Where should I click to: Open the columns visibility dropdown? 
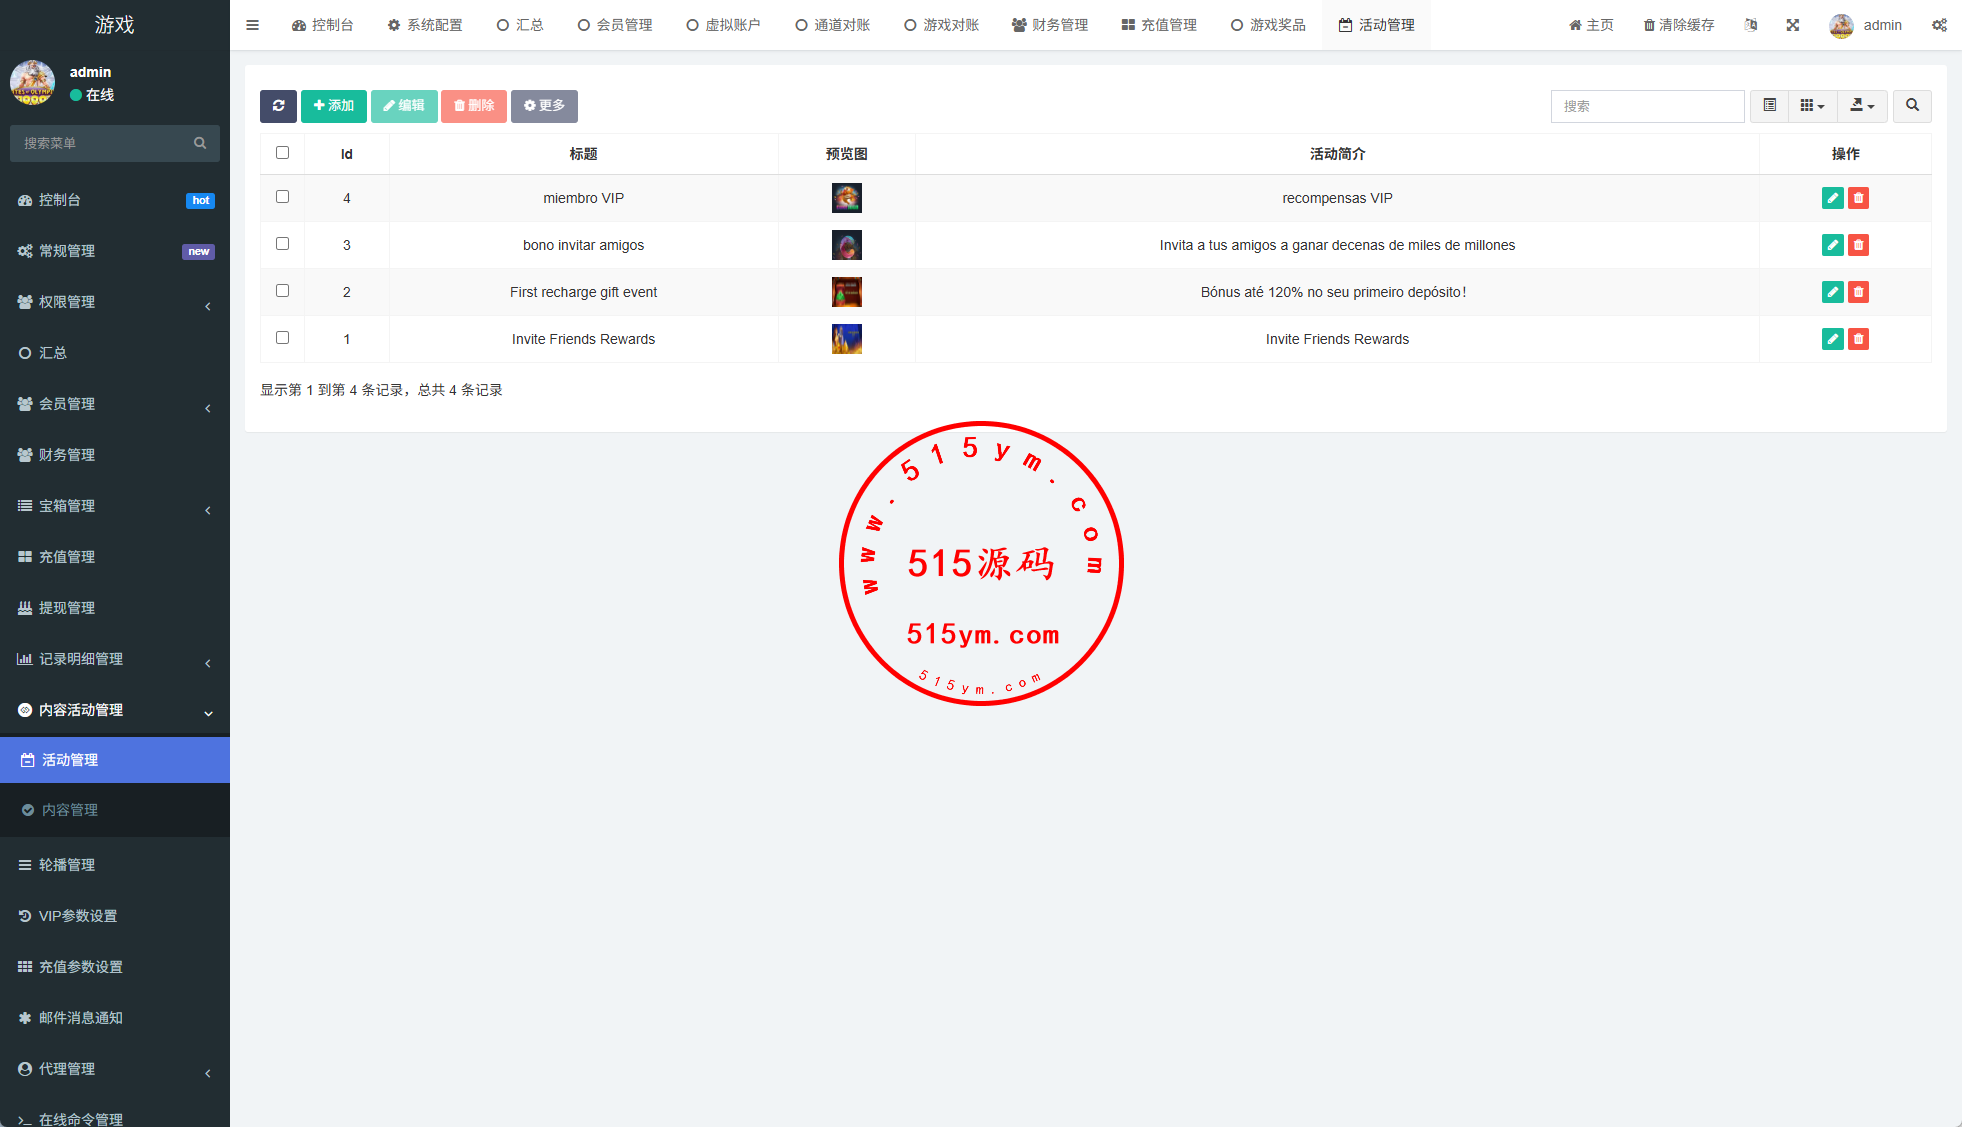(1812, 106)
